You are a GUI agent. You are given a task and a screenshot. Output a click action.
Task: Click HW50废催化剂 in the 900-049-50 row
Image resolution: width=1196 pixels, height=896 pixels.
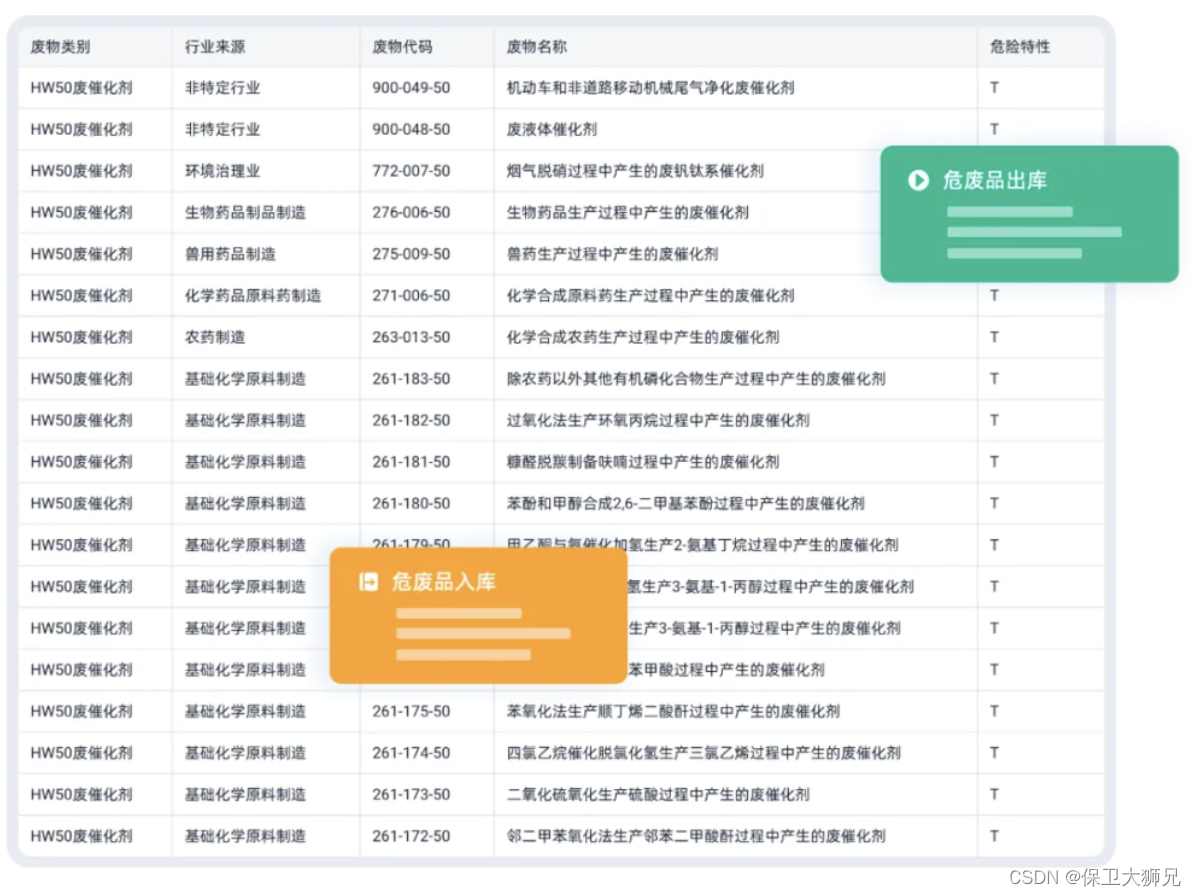pyautogui.click(x=82, y=88)
